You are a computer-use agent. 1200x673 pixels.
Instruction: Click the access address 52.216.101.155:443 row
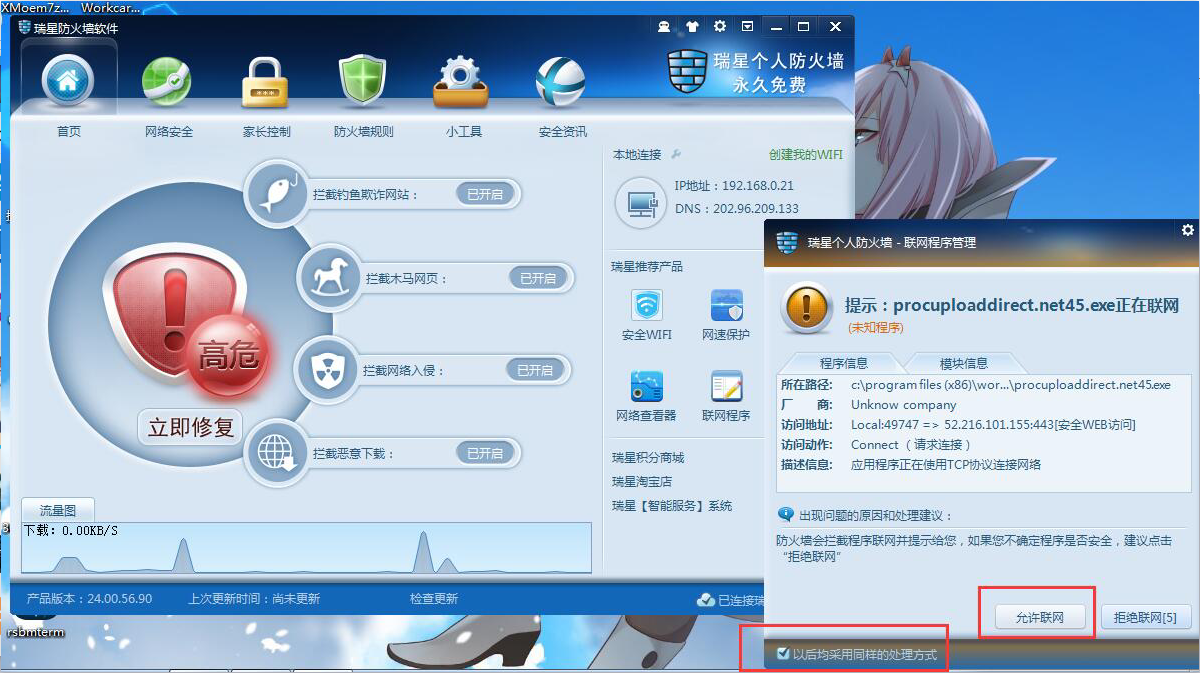(x=958, y=425)
